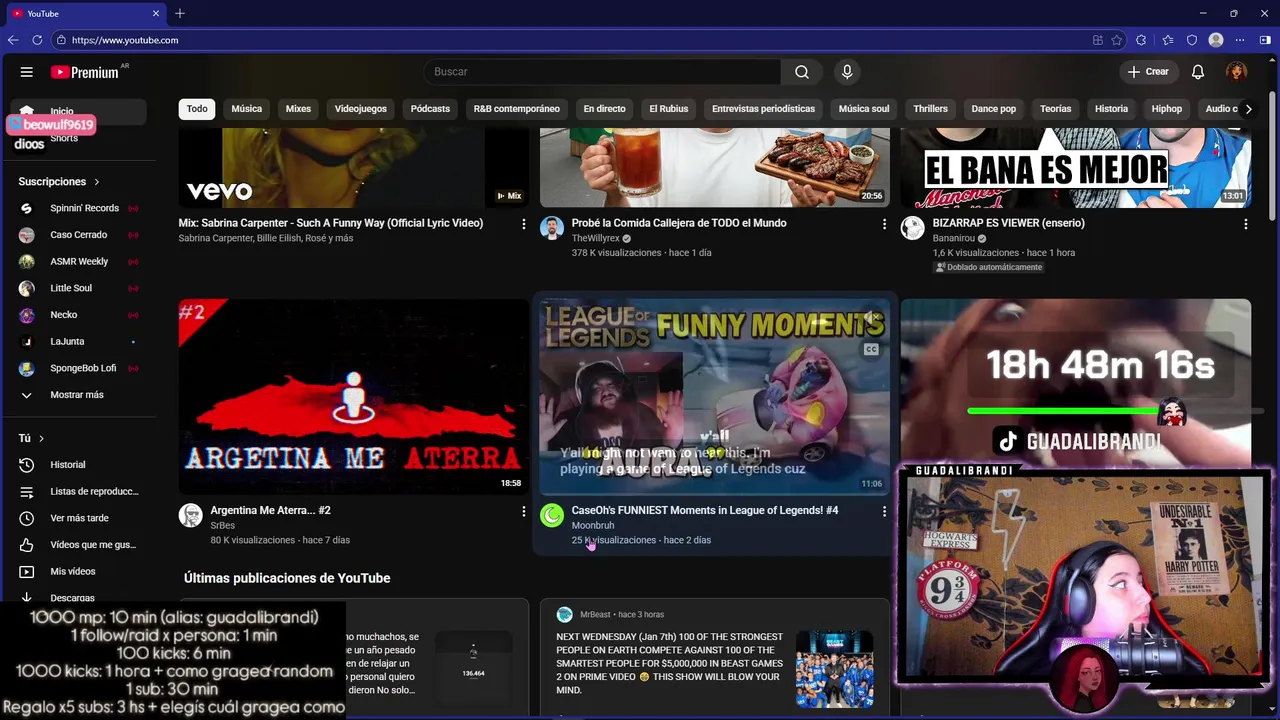Play League of Legends Funny Moments thumbnail
The height and width of the screenshot is (720, 1280).
[x=715, y=396]
